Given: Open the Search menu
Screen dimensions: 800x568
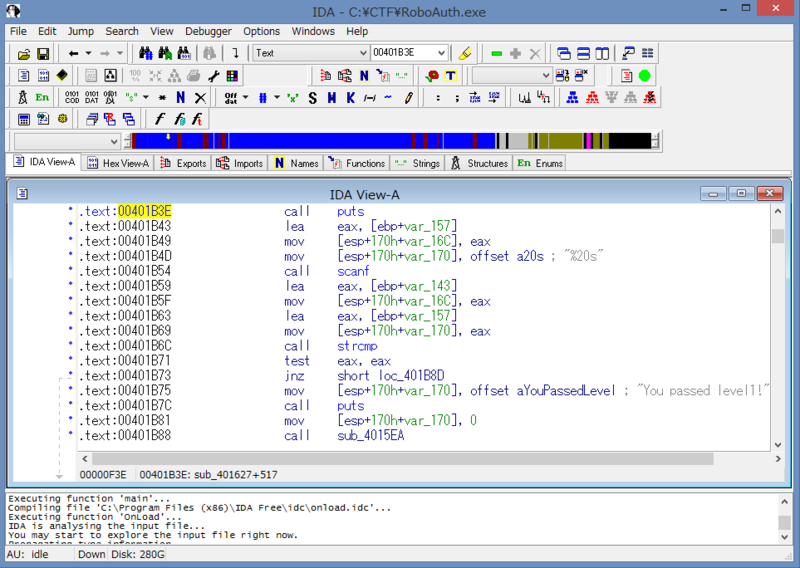Looking at the screenshot, I should click(122, 31).
